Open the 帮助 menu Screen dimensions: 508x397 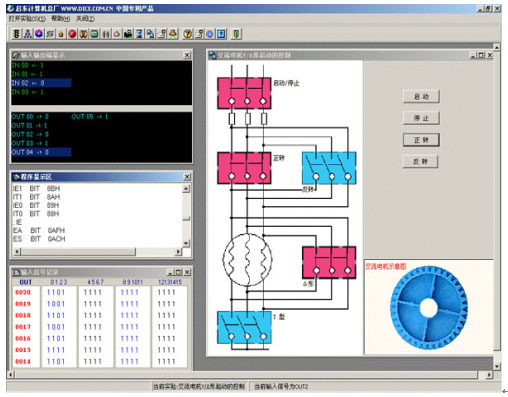click(x=61, y=19)
